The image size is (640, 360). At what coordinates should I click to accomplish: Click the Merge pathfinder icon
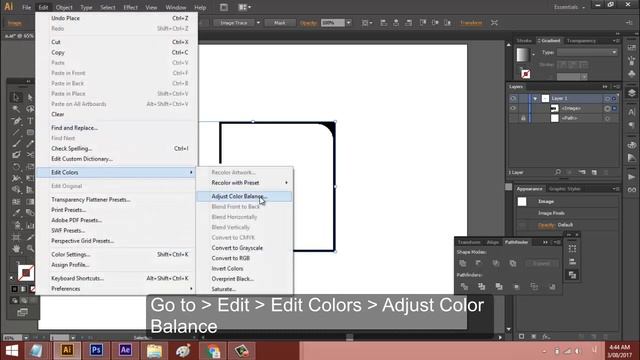[x=499, y=287]
